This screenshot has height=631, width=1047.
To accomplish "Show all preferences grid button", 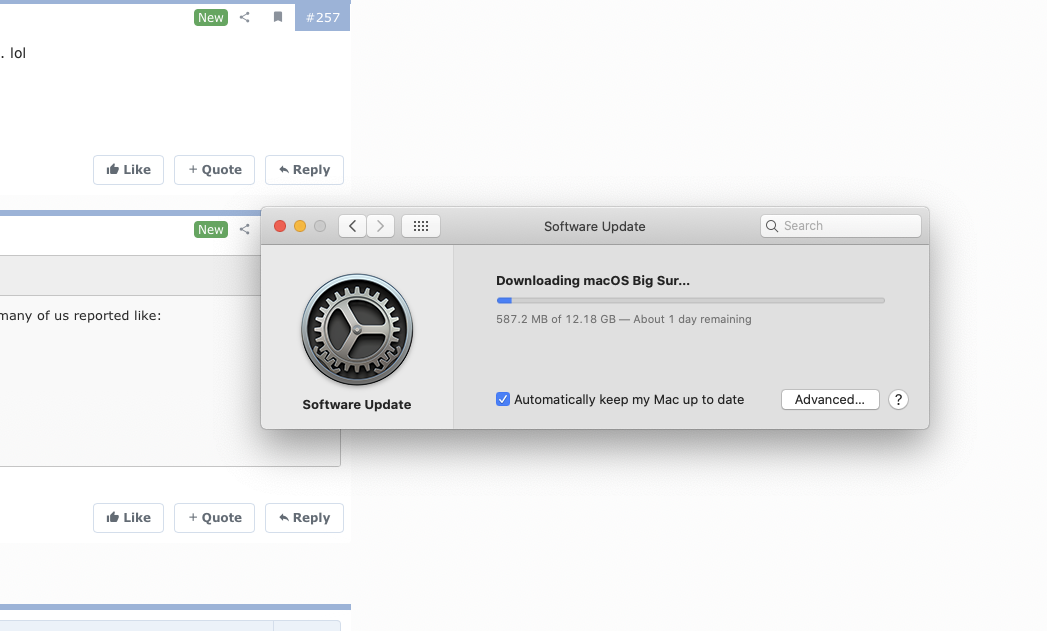I will click(421, 226).
